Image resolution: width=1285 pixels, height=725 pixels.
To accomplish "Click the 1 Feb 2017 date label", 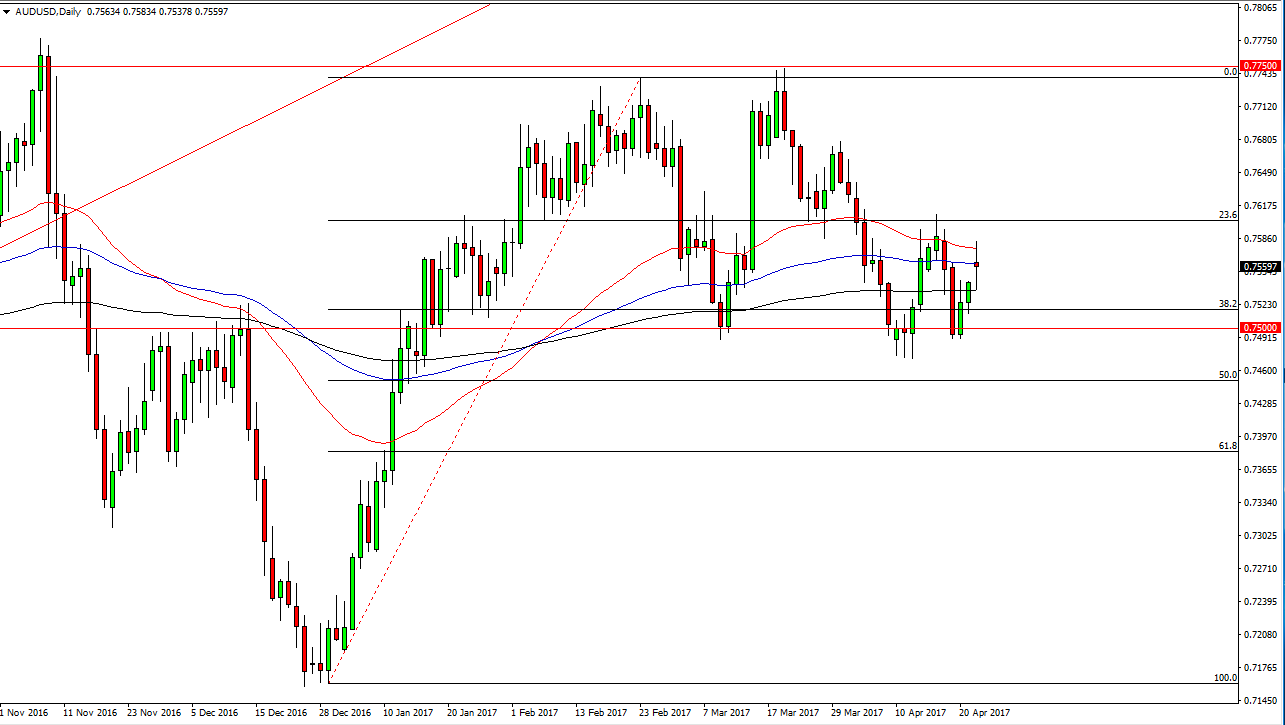I will (x=533, y=712).
